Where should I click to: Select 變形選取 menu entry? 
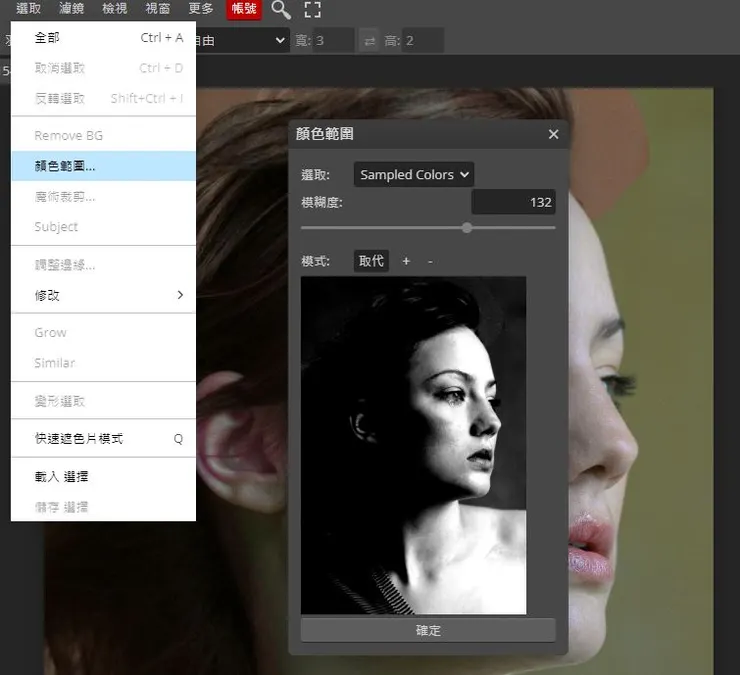click(x=103, y=401)
